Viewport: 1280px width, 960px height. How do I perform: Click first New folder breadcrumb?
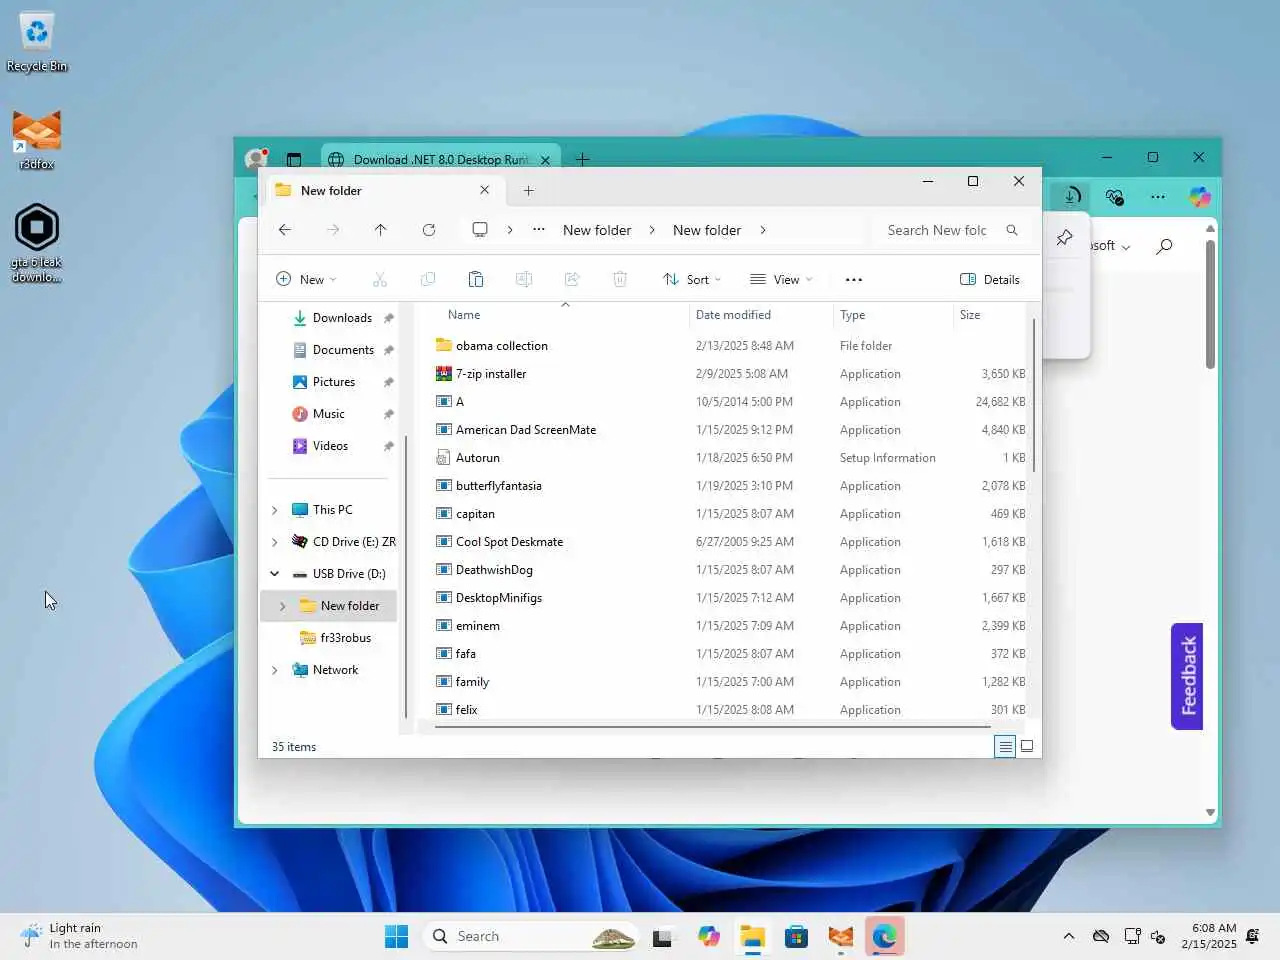[x=597, y=230]
